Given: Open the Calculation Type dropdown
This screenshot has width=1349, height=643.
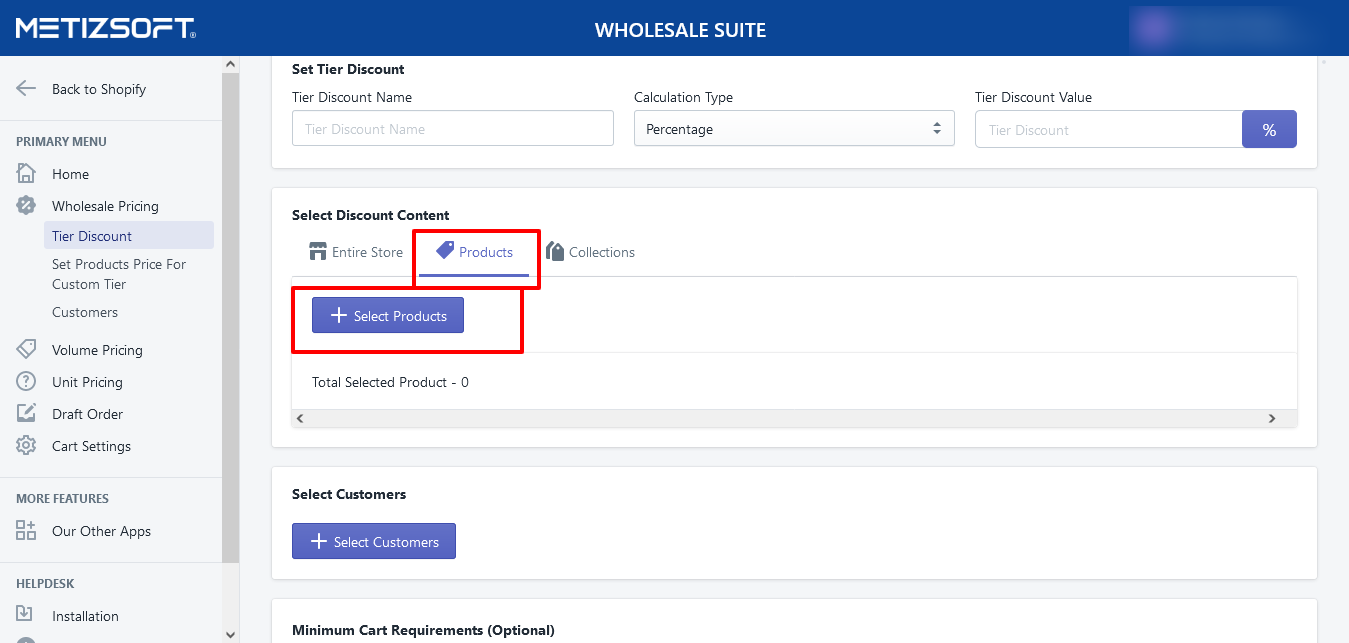Looking at the screenshot, I should click(x=794, y=129).
